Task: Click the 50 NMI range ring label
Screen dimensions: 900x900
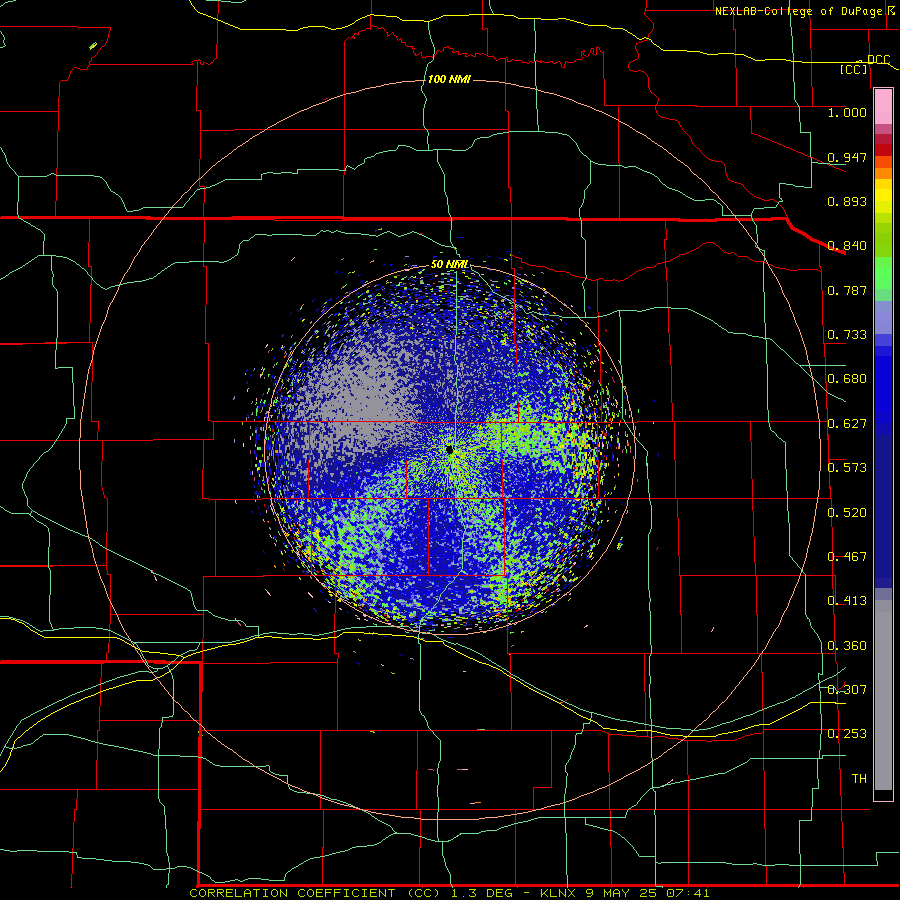Action: coord(449,264)
